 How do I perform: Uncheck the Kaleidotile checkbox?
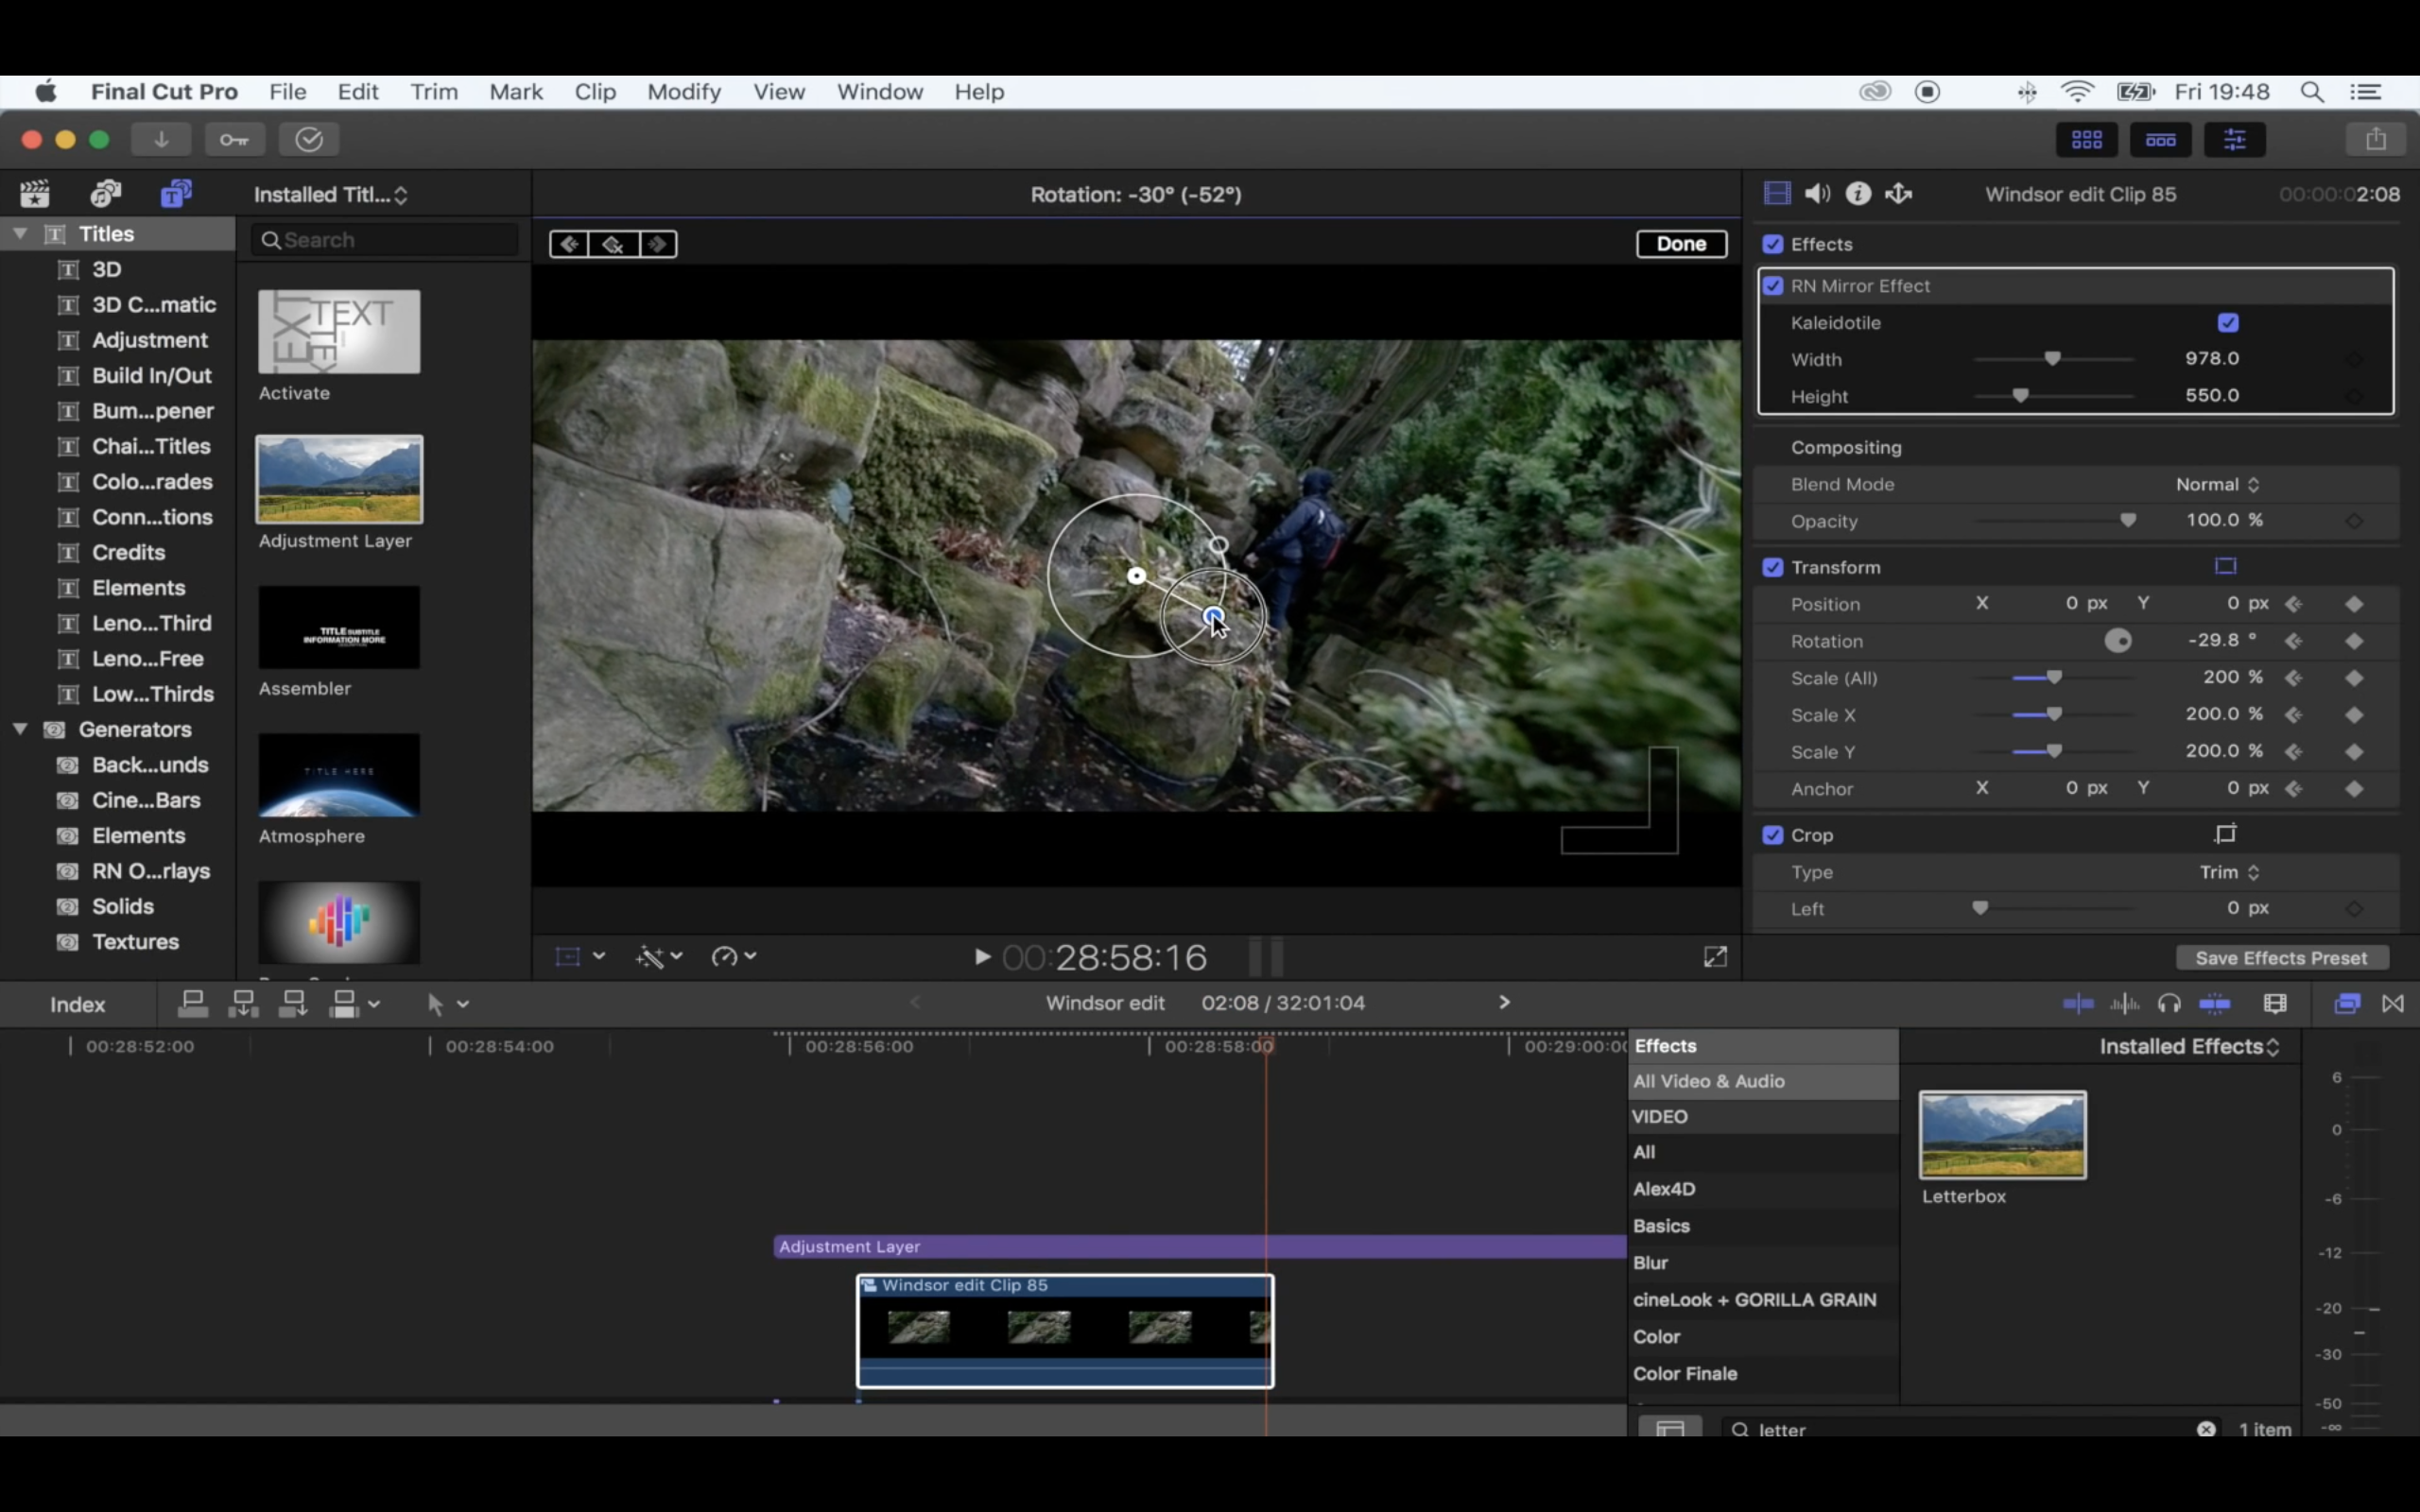tap(2228, 322)
